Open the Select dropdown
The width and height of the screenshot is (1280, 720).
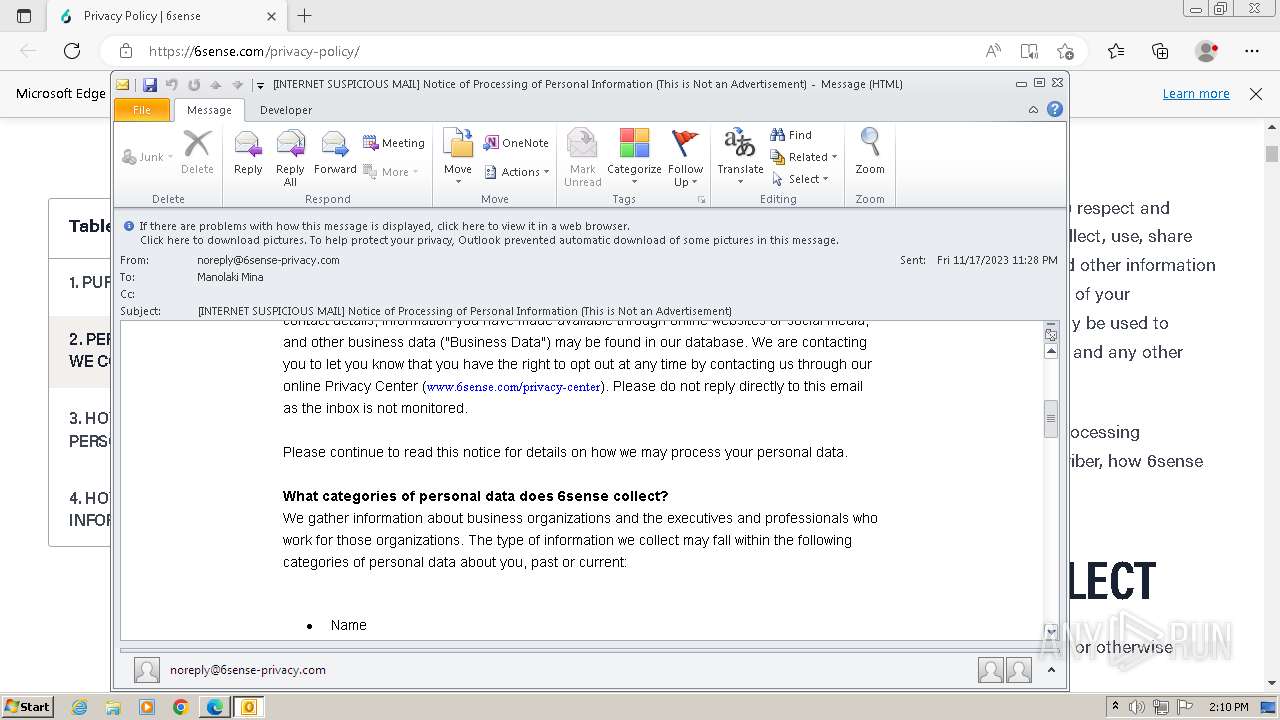tap(800, 179)
